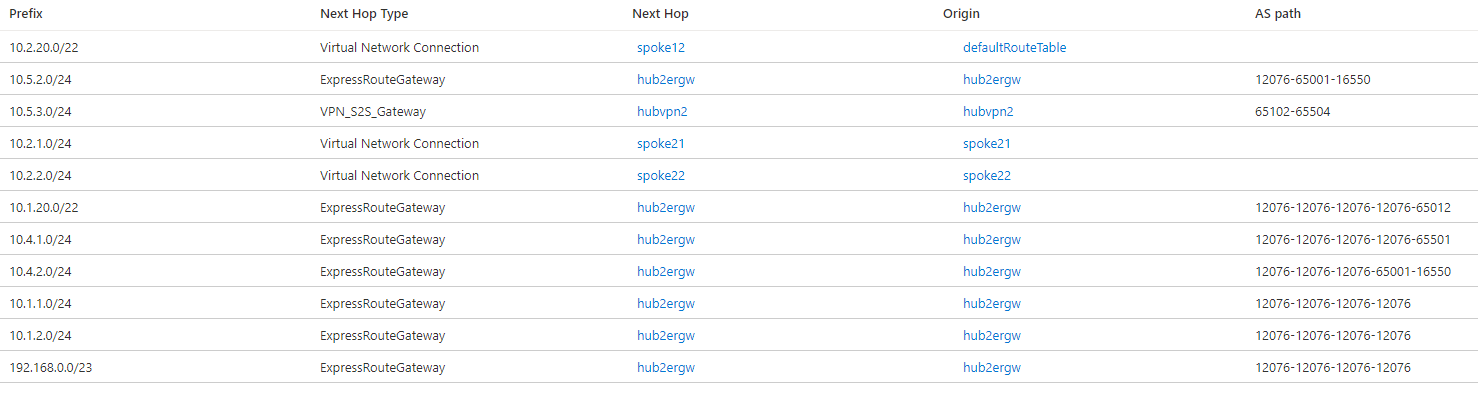Click hubvpn2 in the Origin column

tap(988, 111)
